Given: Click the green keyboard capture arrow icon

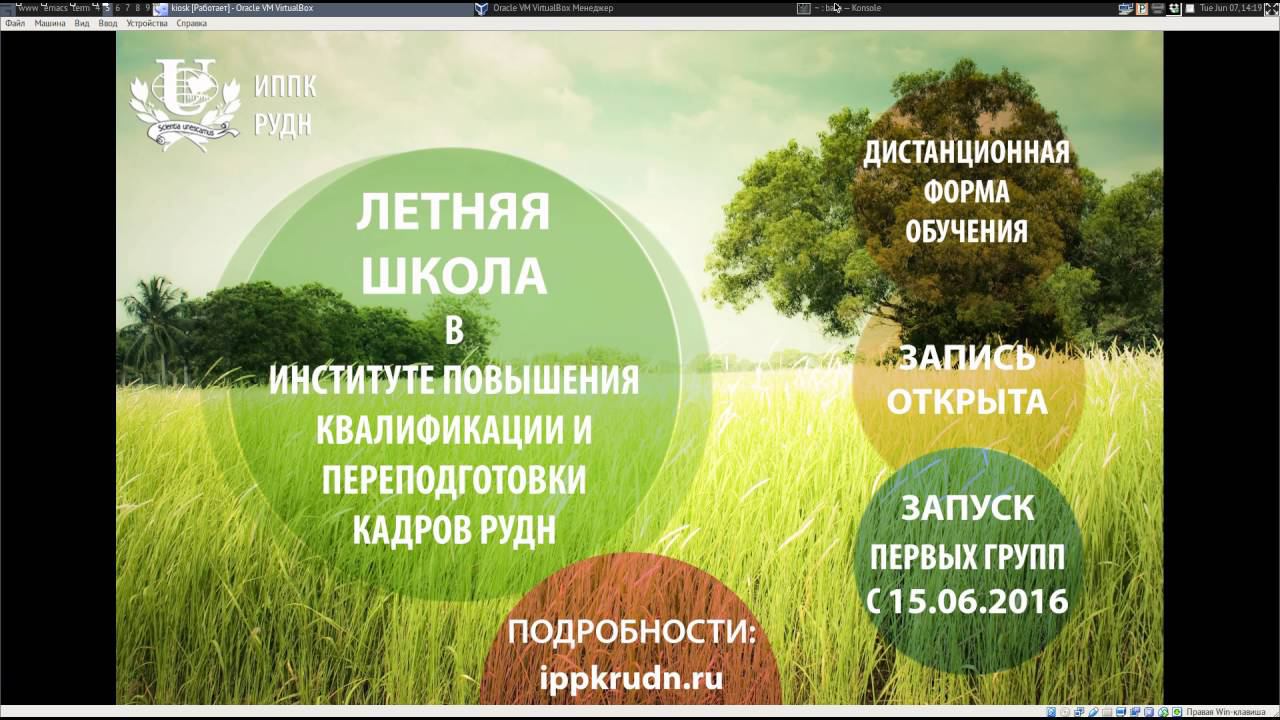Looking at the screenshot, I should [x=1177, y=712].
